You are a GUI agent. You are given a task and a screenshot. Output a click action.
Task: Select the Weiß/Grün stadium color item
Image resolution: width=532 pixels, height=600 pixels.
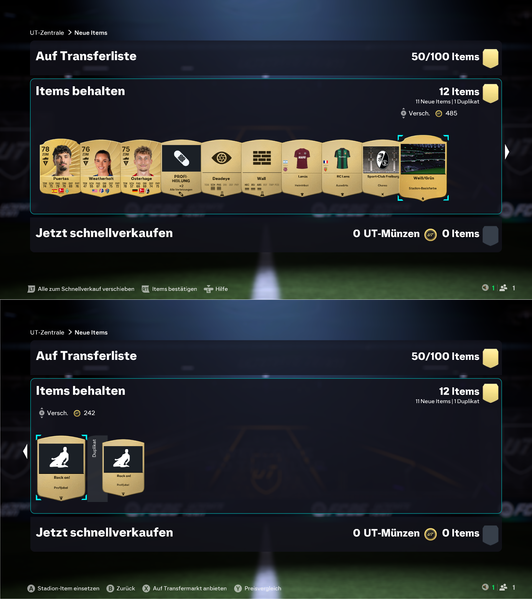point(423,167)
